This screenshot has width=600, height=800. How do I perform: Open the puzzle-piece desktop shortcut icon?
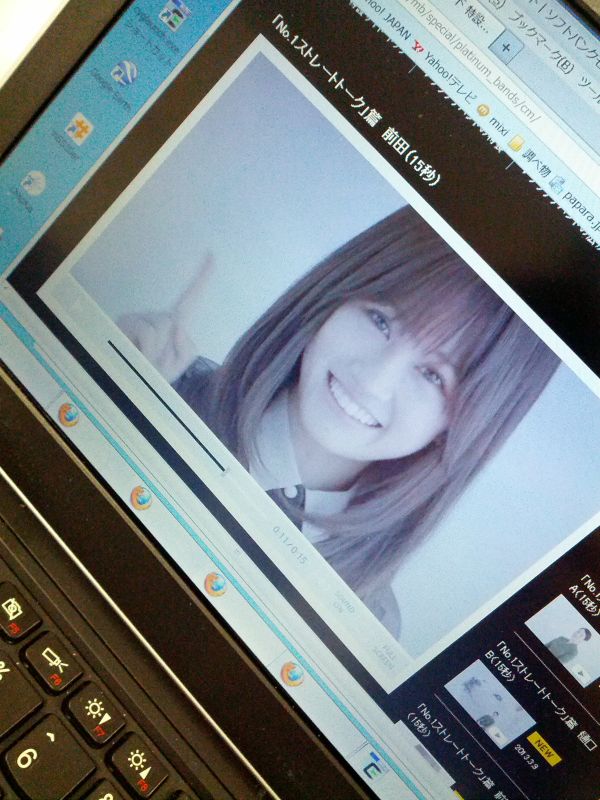point(78,131)
